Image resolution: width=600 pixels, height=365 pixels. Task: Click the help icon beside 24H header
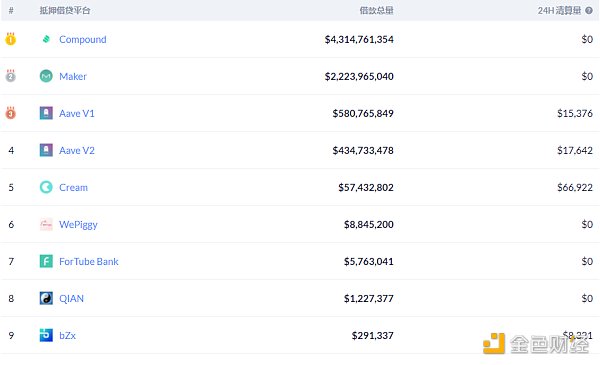[x=589, y=11]
